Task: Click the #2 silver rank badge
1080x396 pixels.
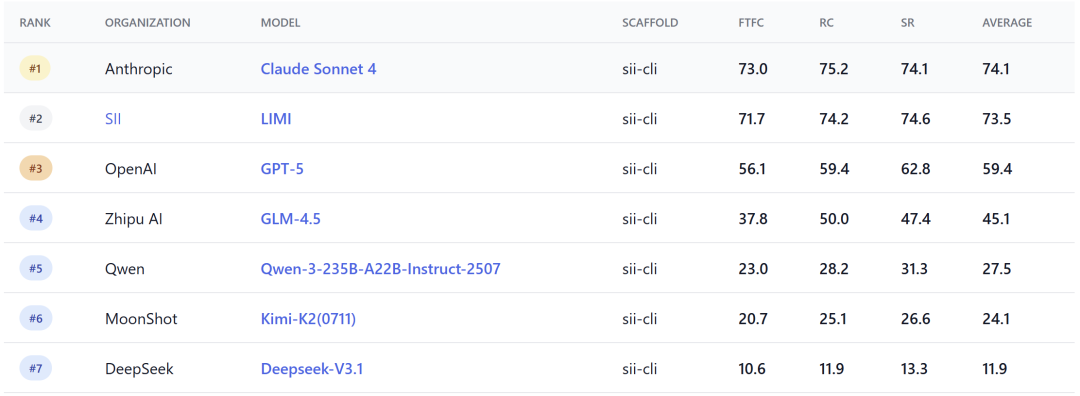Action: [x=35, y=119]
